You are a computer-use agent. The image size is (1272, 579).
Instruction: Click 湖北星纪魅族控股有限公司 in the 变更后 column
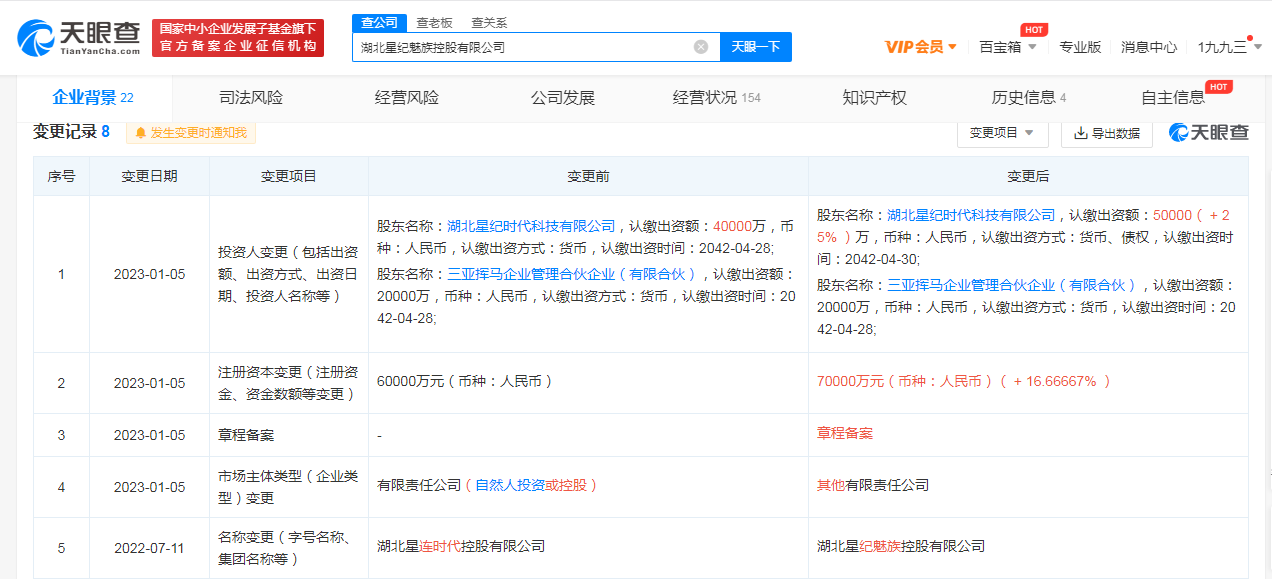coord(901,546)
